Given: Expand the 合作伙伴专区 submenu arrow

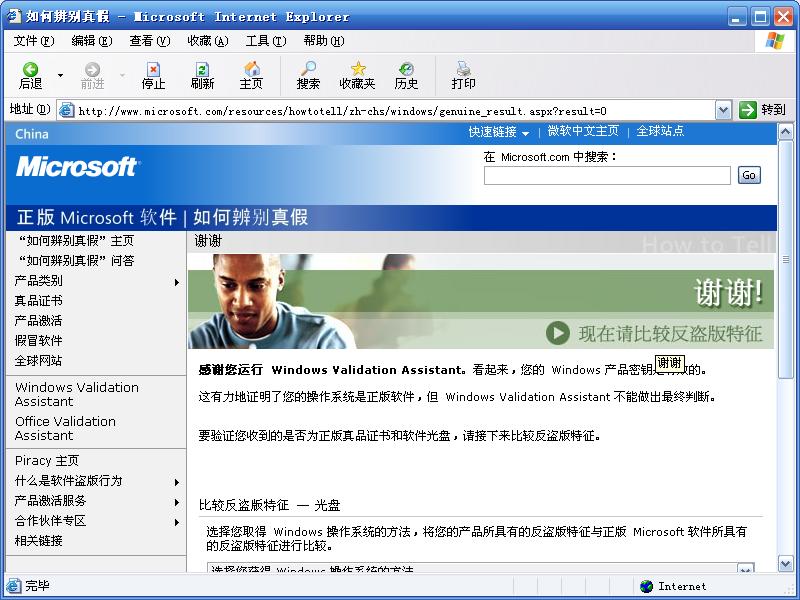Looking at the screenshot, I should click(x=177, y=522).
